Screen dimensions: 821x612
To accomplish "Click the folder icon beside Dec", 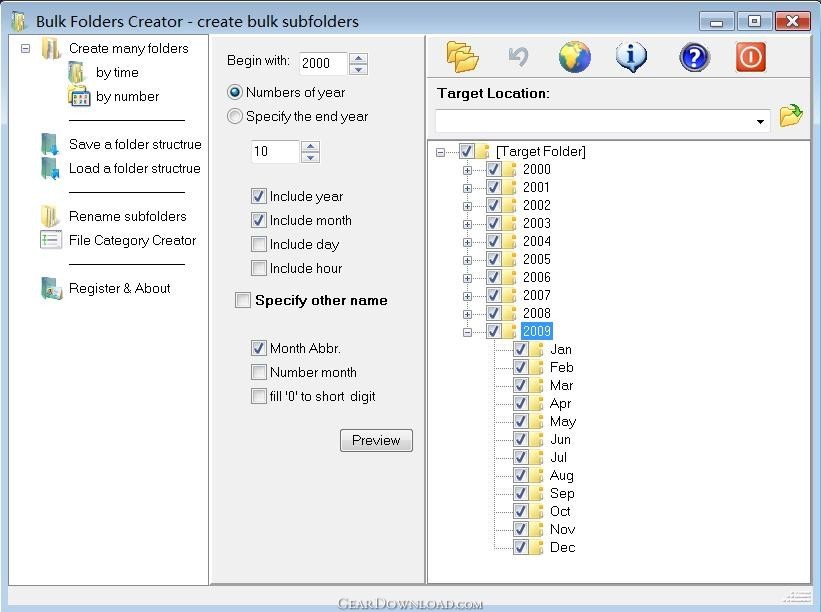I will 537,547.
